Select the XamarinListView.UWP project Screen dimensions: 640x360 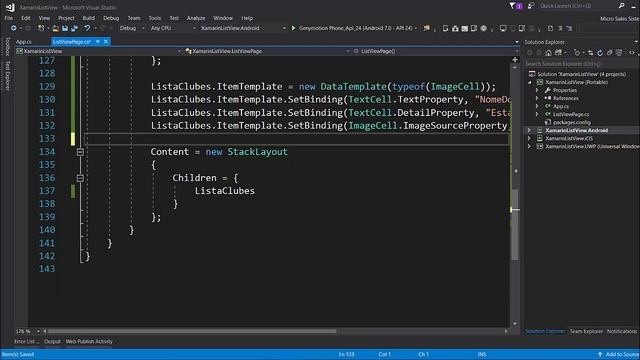tap(592, 146)
